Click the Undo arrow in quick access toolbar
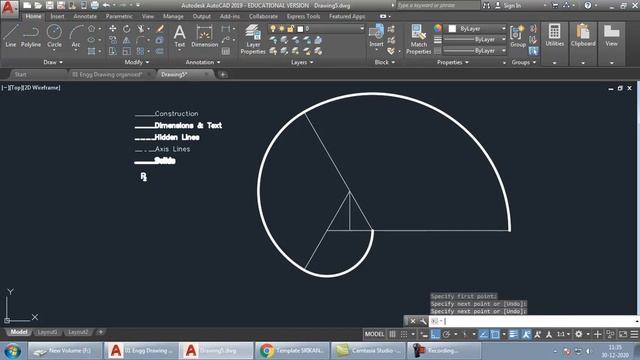Image resolution: width=640 pixels, height=360 pixels. (x=106, y=5)
